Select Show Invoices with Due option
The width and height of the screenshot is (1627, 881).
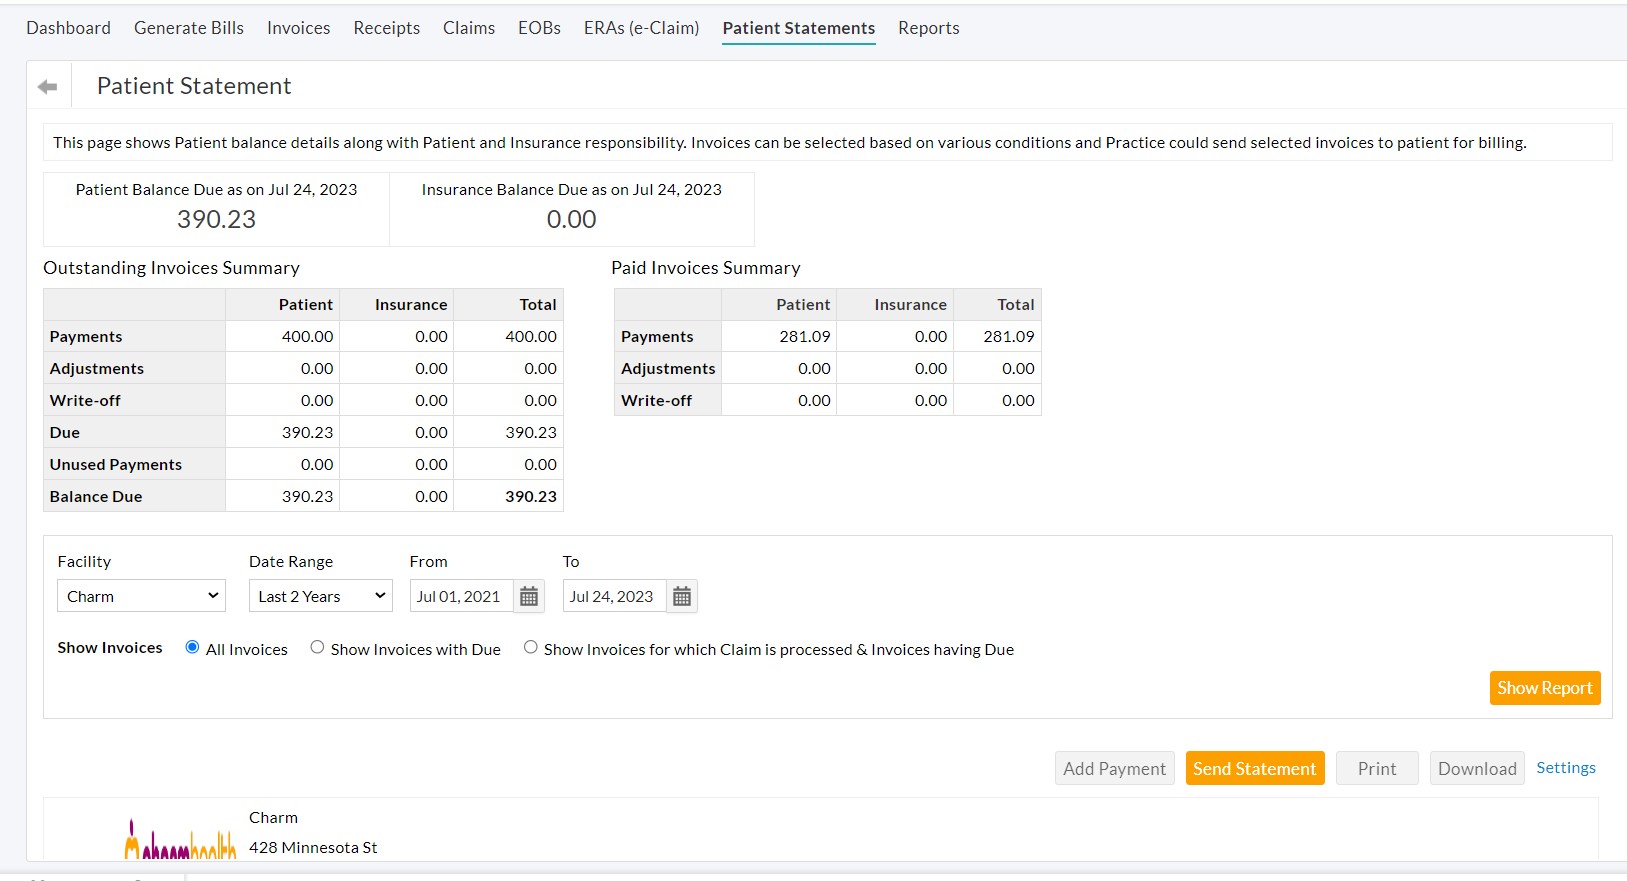pyautogui.click(x=317, y=648)
